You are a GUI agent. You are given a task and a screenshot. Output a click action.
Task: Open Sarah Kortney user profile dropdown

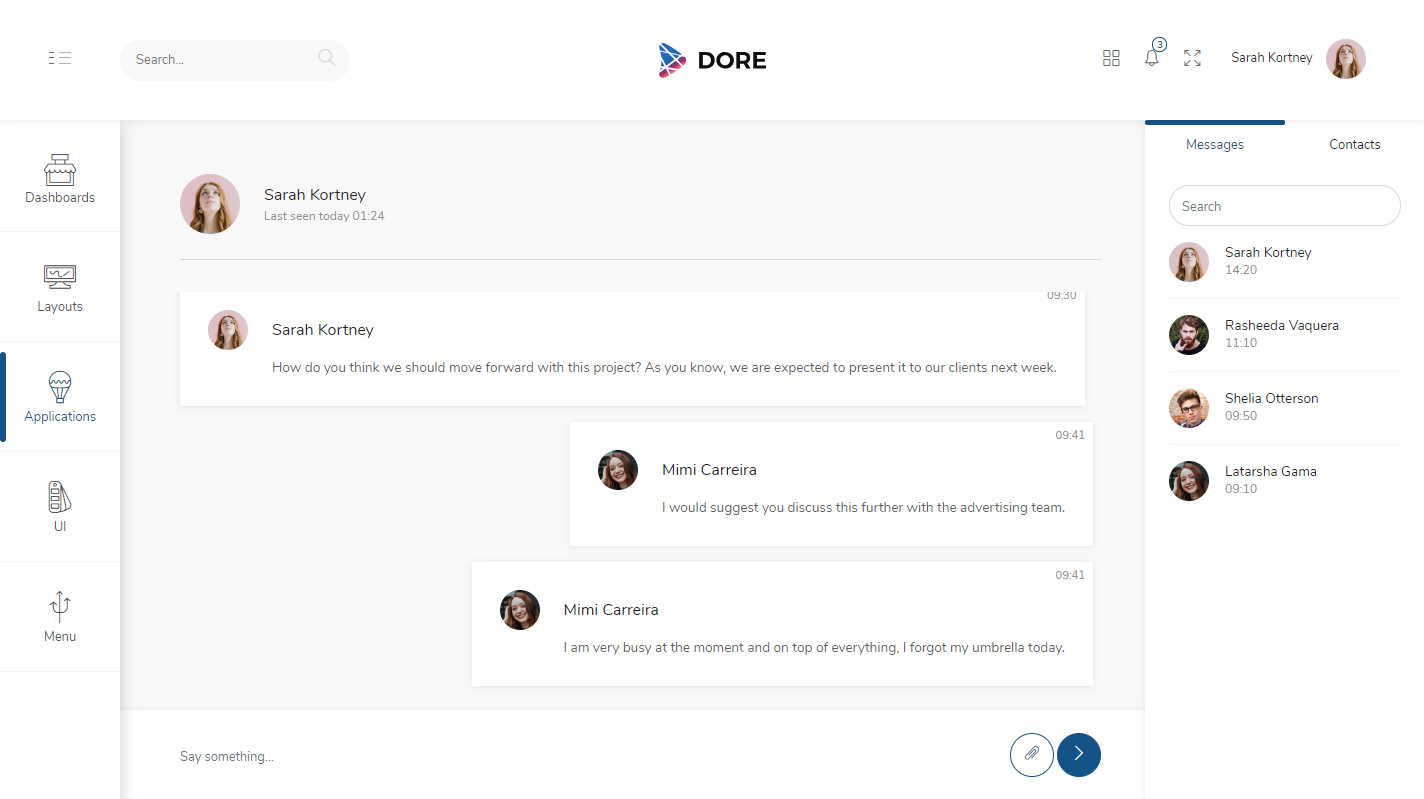click(x=1297, y=58)
